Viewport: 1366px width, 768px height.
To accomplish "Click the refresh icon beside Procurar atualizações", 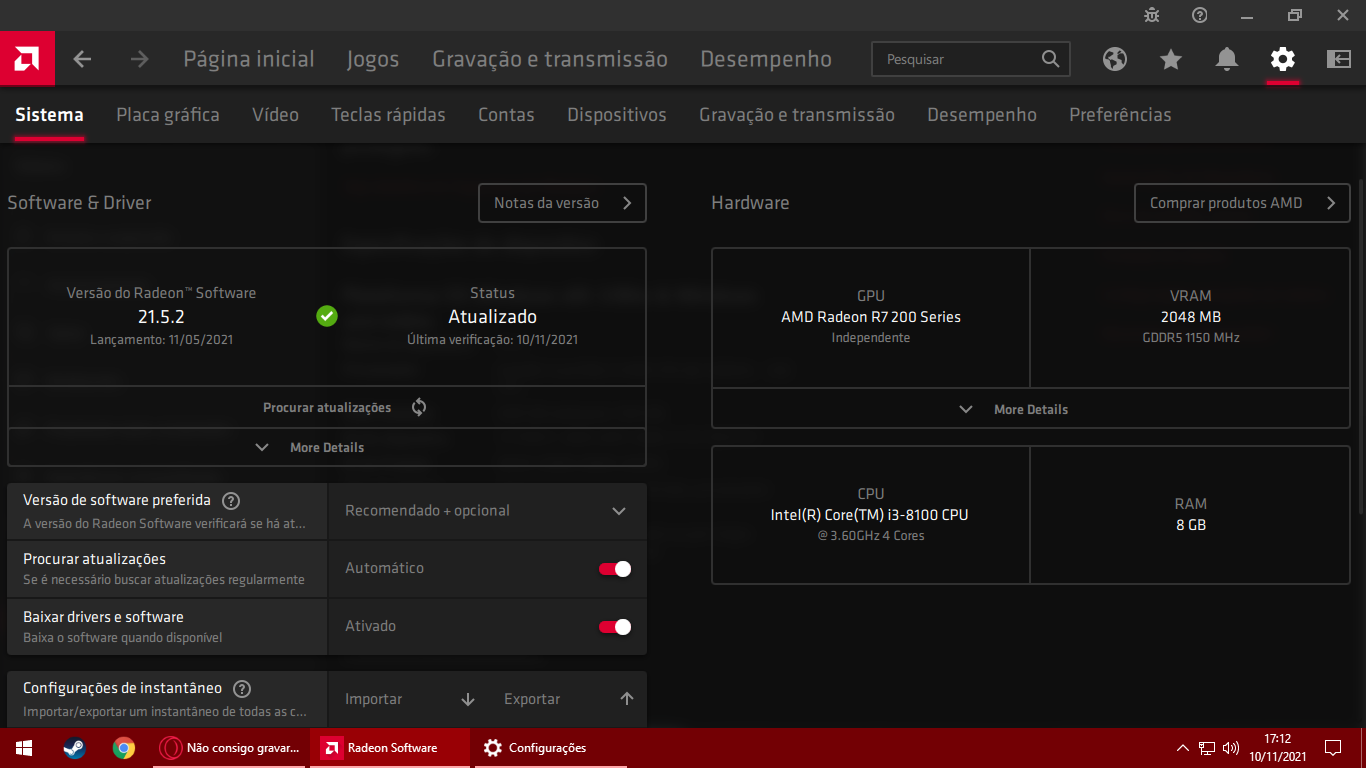I will [419, 407].
